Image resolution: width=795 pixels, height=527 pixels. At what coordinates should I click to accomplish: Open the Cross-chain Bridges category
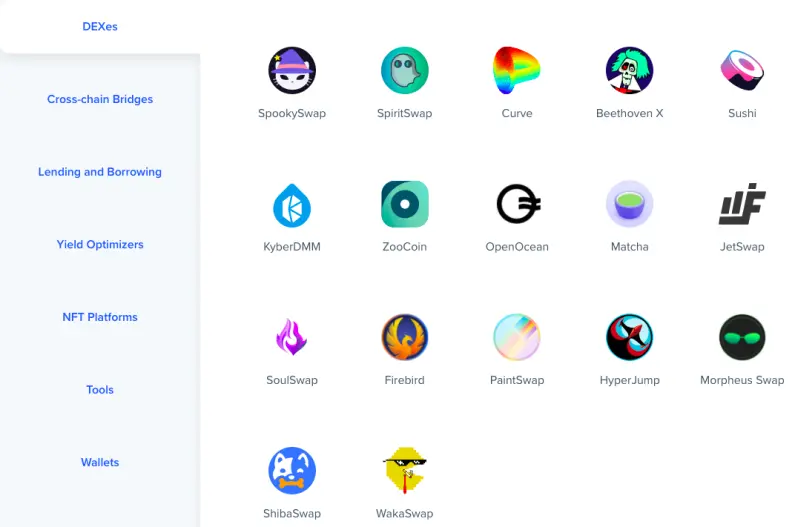(x=100, y=99)
